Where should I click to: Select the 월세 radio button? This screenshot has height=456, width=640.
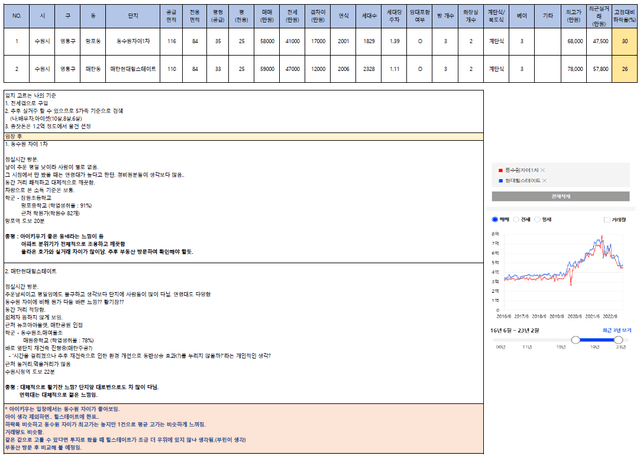[x=538, y=220]
